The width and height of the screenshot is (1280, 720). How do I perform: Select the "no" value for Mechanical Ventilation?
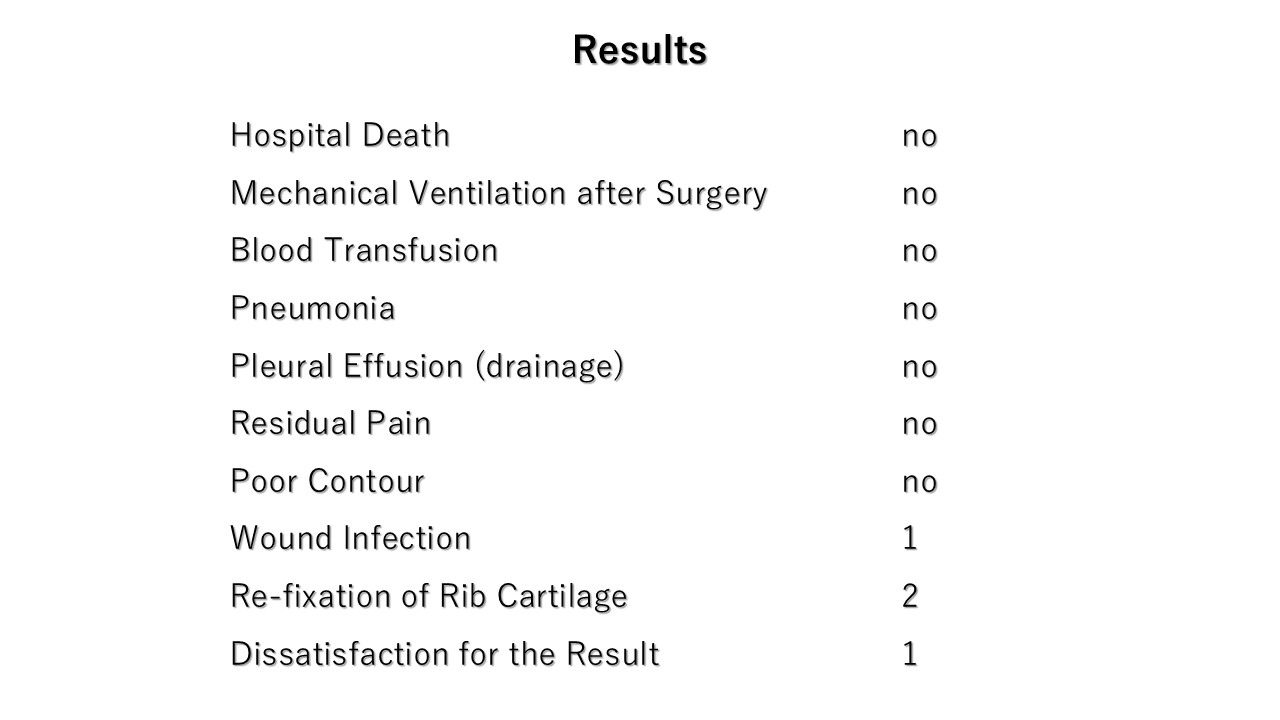tap(919, 194)
